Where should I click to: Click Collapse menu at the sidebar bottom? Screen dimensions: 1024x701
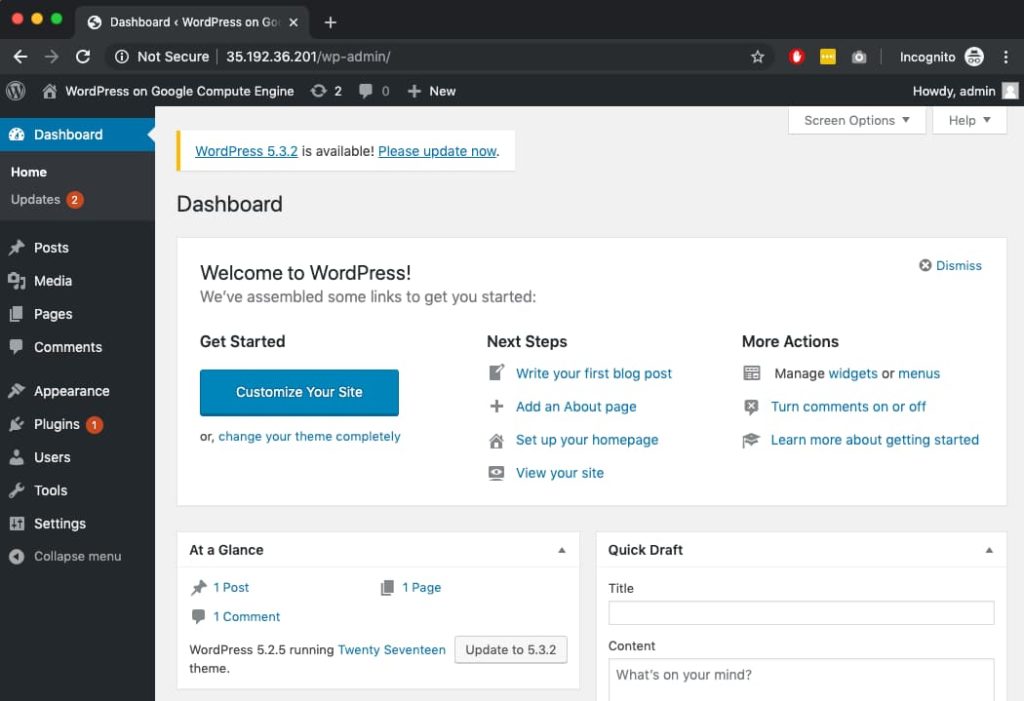coord(76,556)
